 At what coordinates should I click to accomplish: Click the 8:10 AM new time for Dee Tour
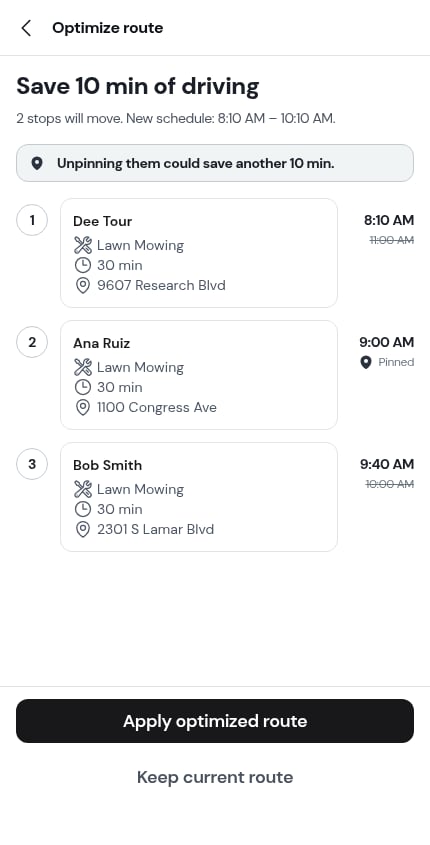tap(389, 220)
